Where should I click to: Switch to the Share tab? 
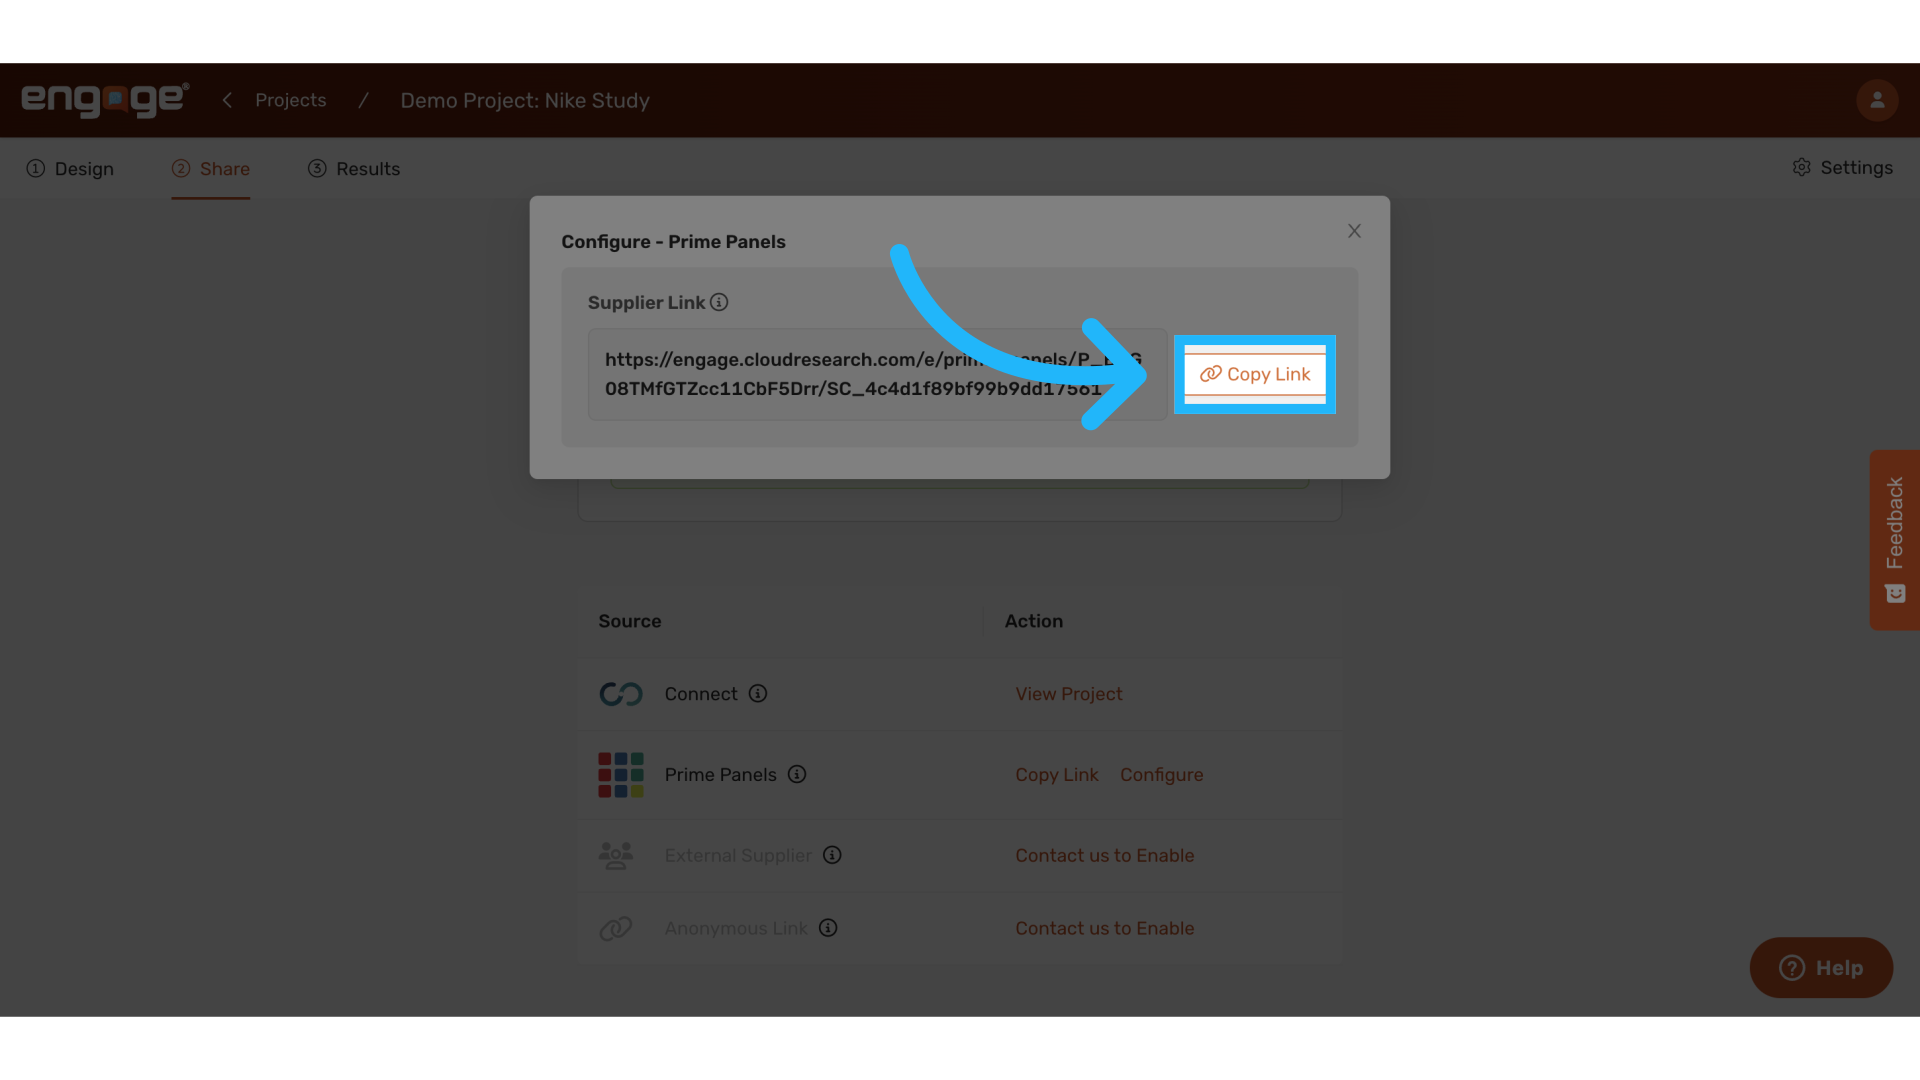pos(210,168)
